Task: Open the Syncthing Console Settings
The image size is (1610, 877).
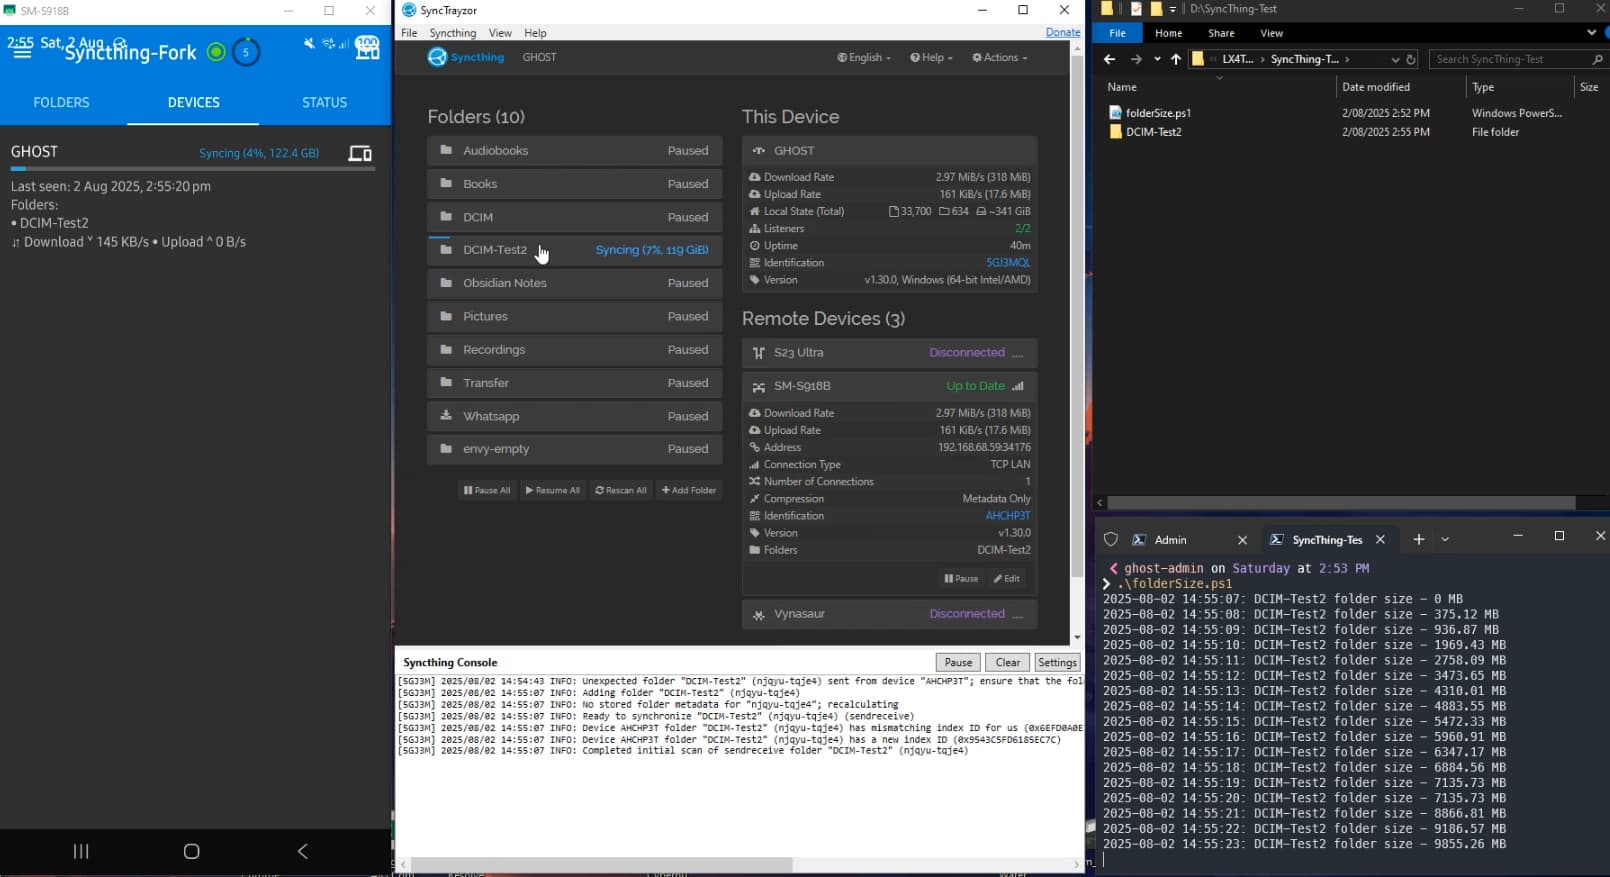Action: click(x=1057, y=662)
